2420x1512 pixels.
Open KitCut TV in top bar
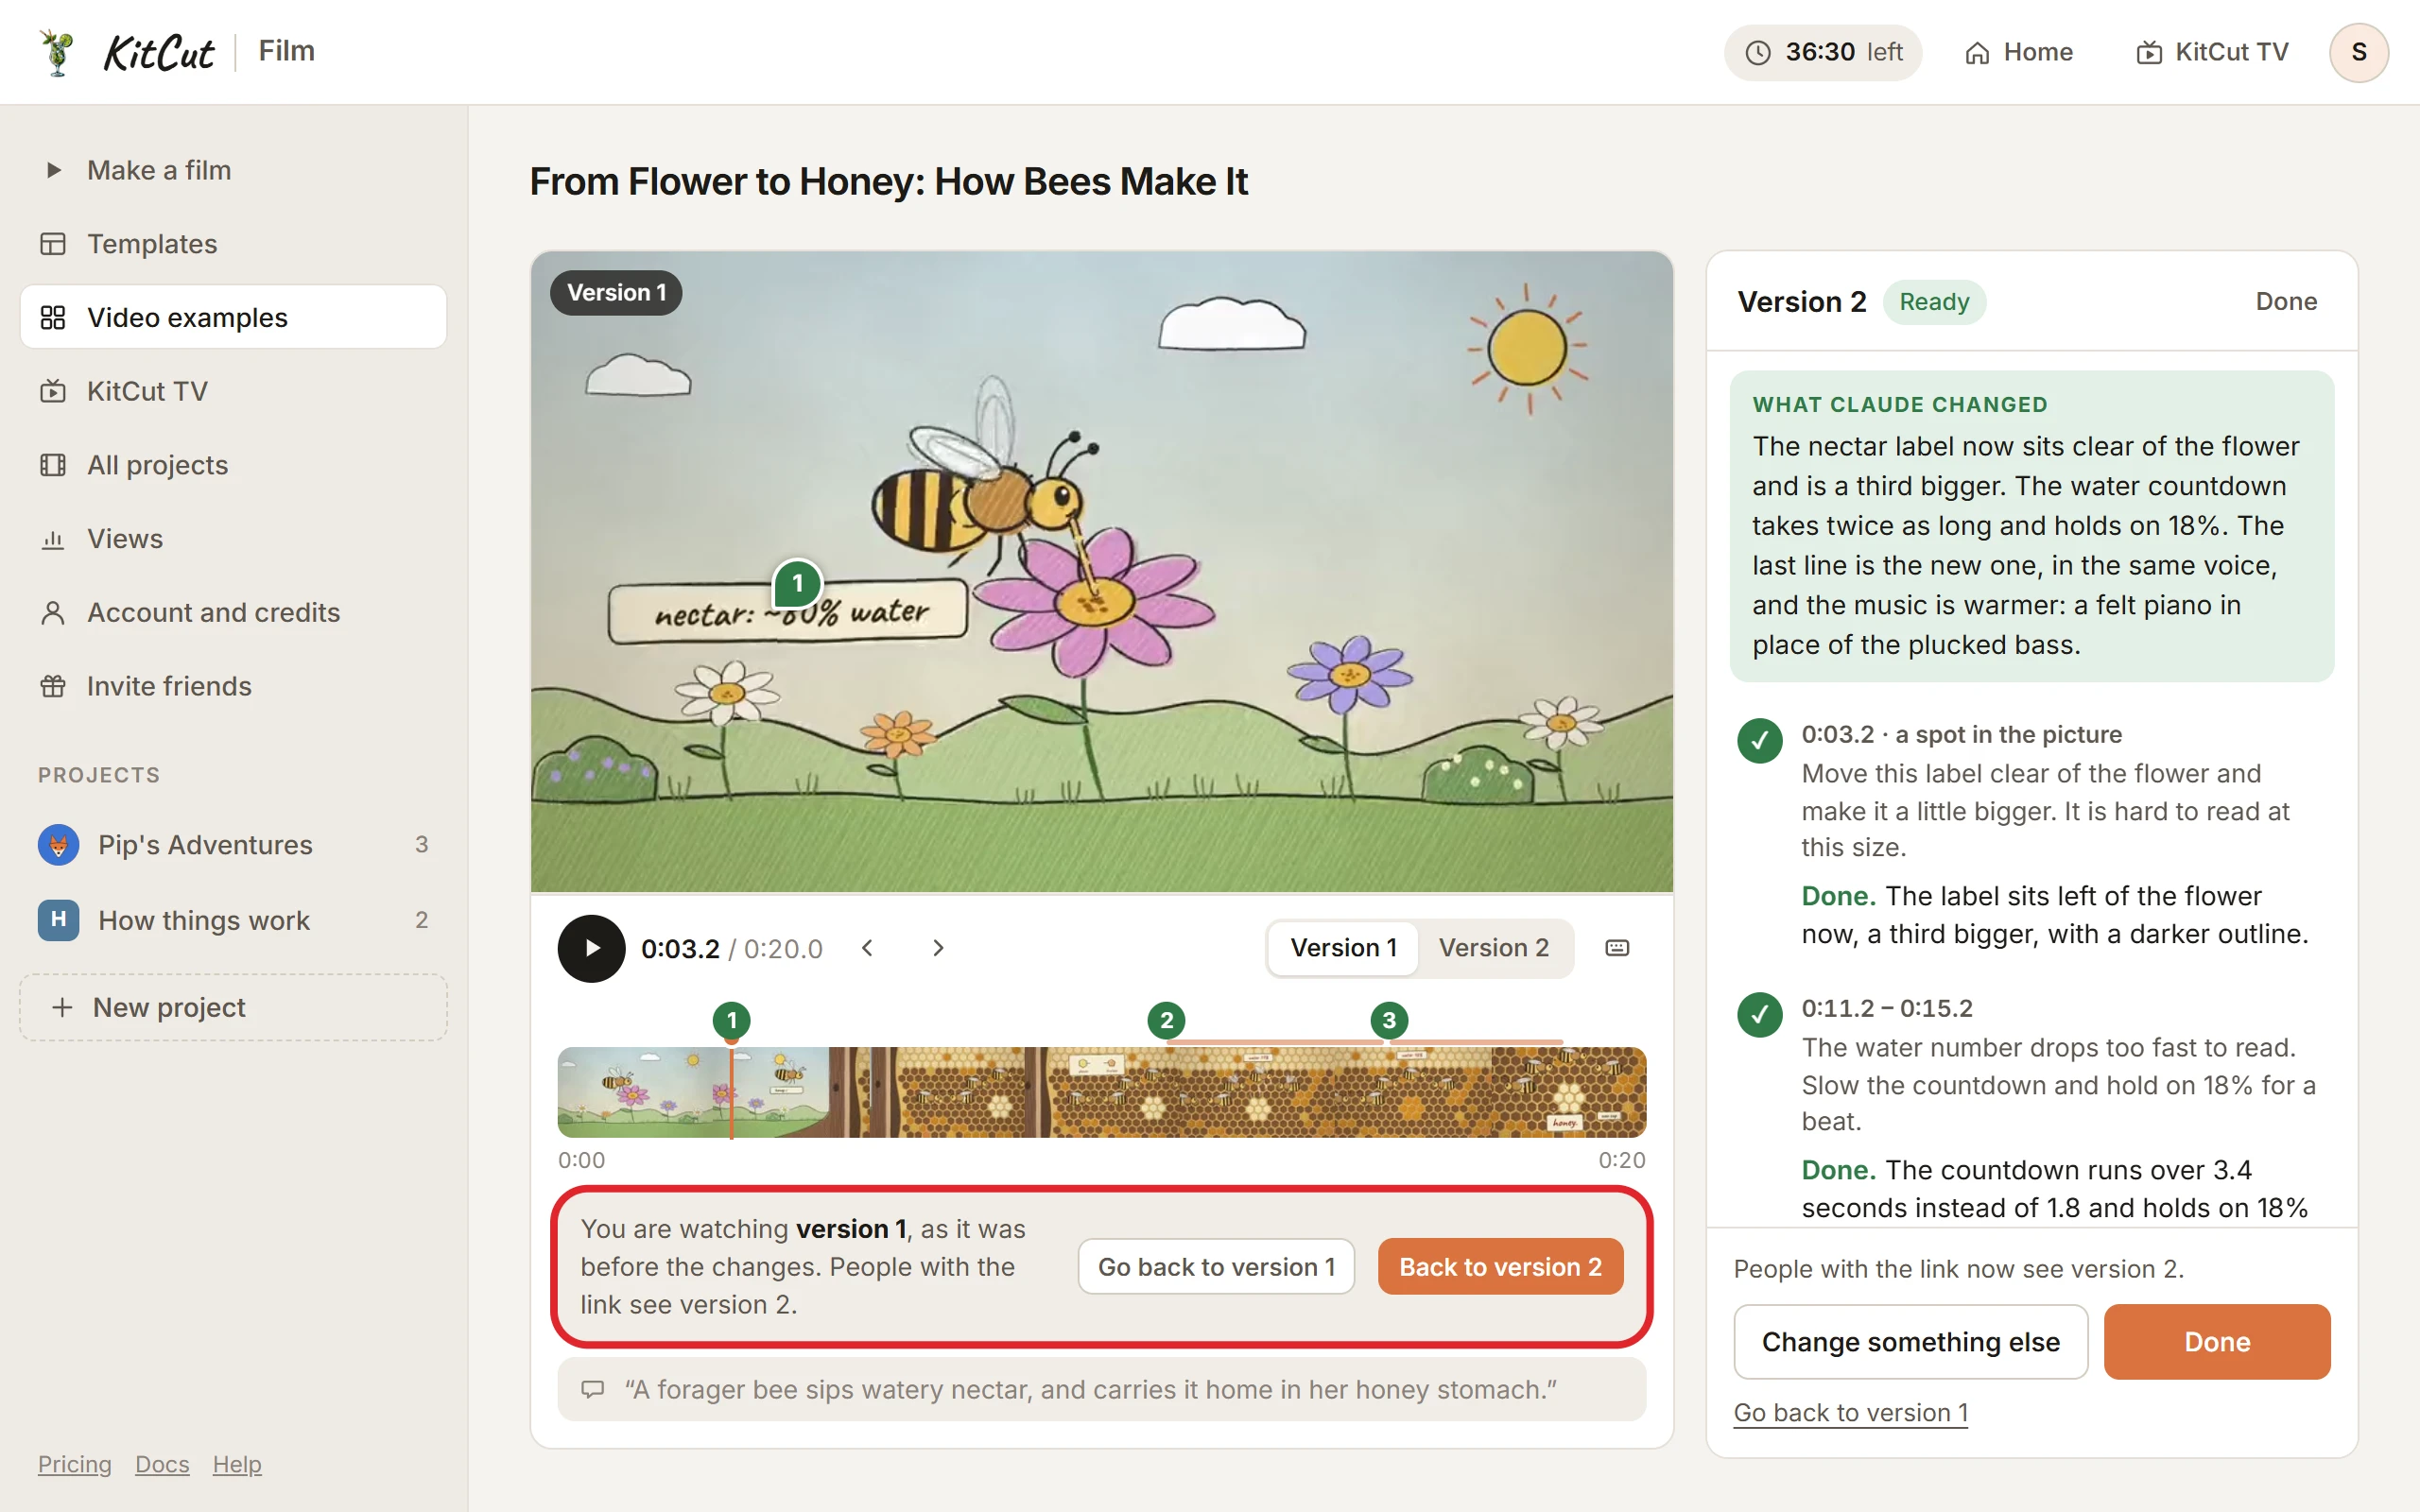point(2212,52)
